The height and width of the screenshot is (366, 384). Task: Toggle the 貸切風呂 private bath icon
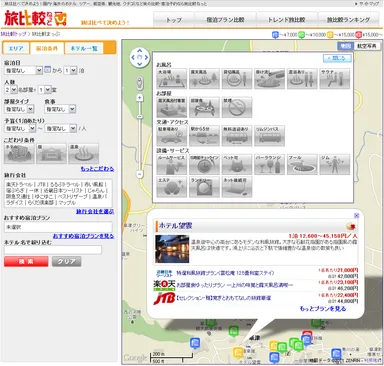coord(237,79)
